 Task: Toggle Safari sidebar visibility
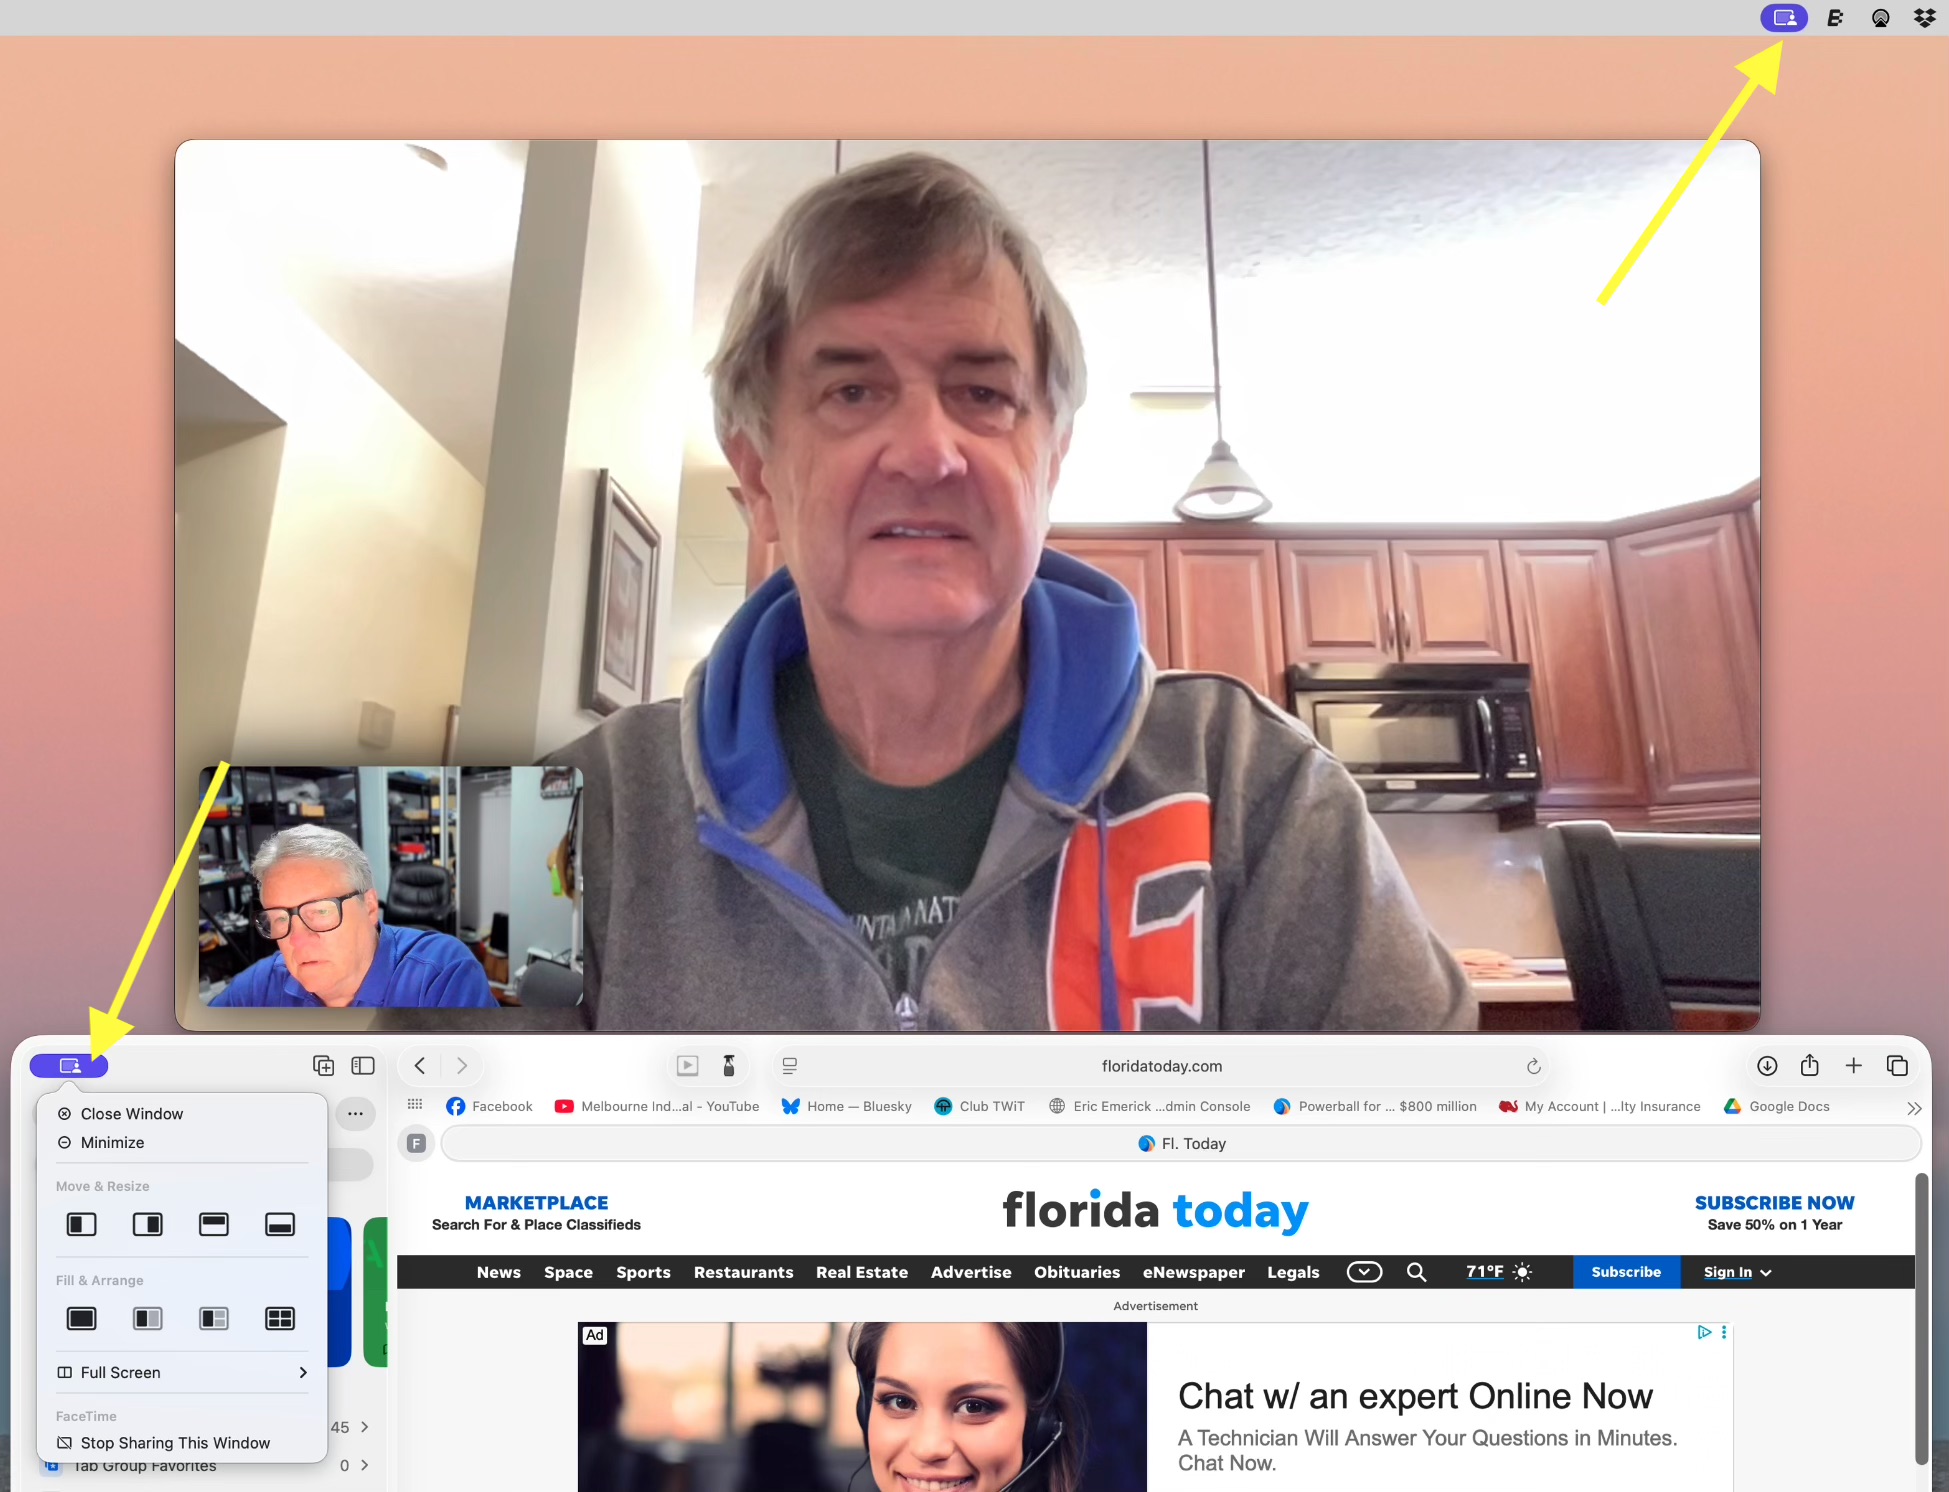(363, 1066)
